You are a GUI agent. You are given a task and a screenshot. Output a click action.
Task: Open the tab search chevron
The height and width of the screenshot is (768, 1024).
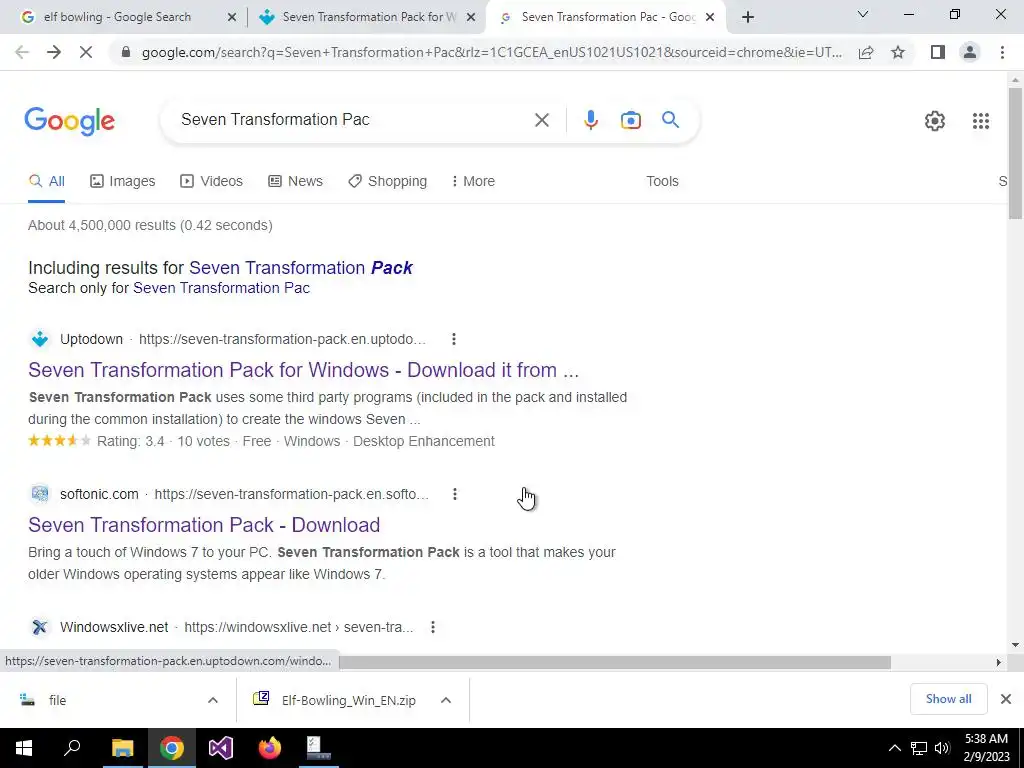click(x=863, y=14)
